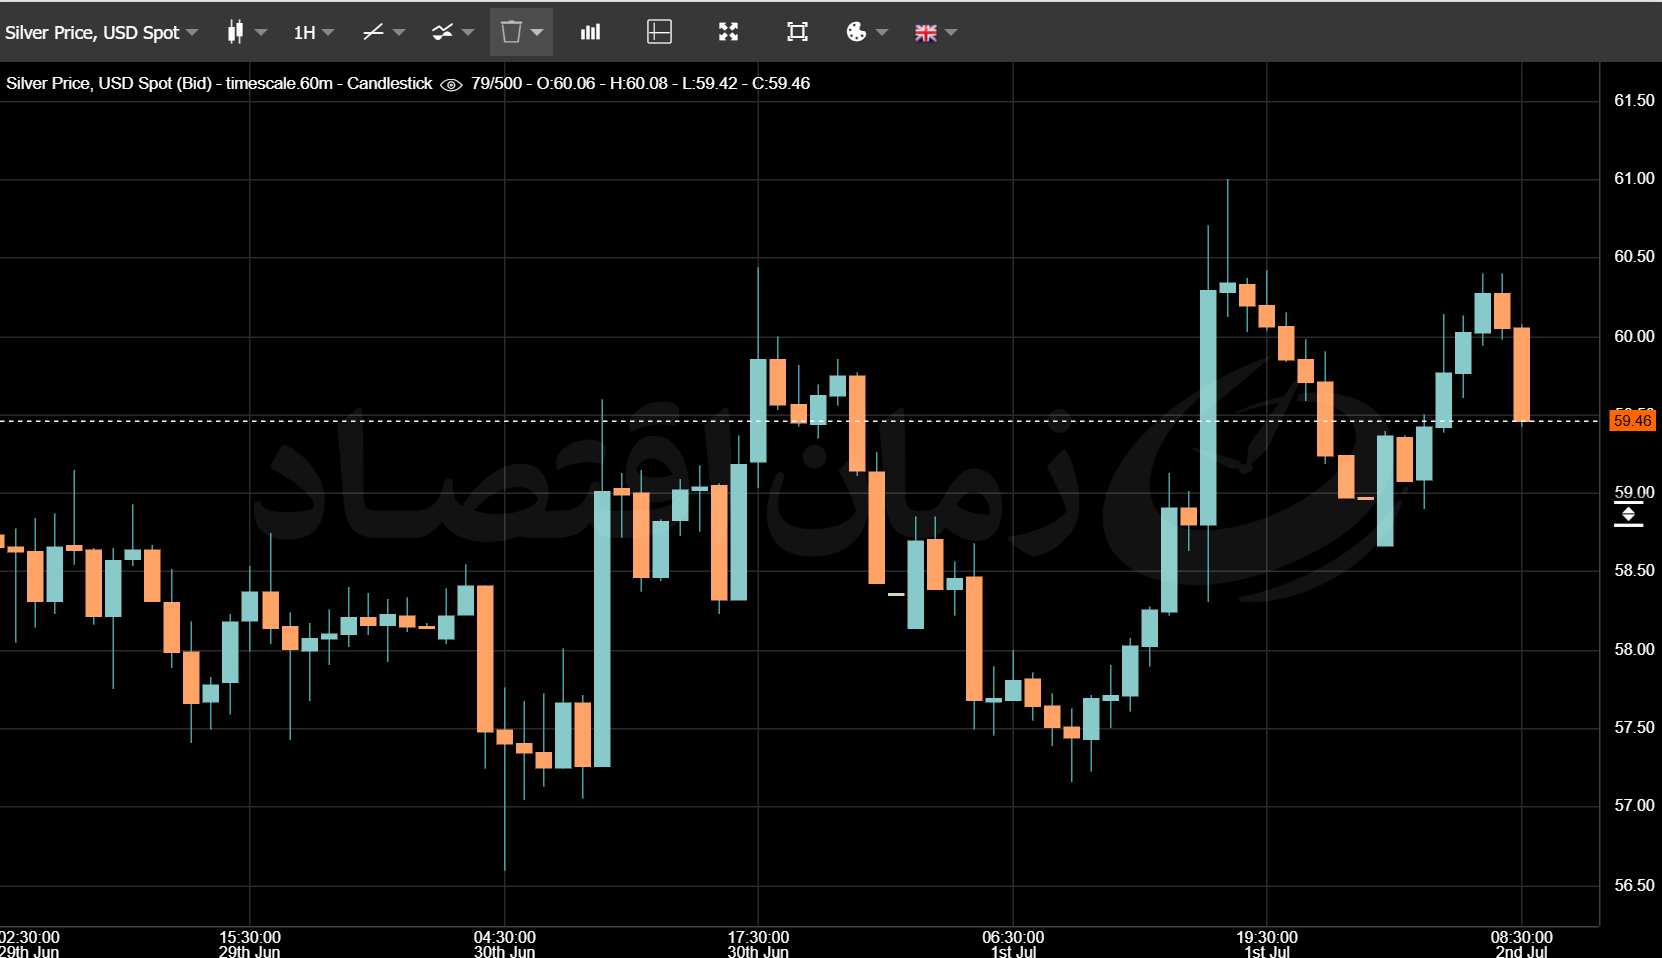Toggle the volume bars icon
Image resolution: width=1662 pixels, height=958 pixels.
[x=591, y=32]
